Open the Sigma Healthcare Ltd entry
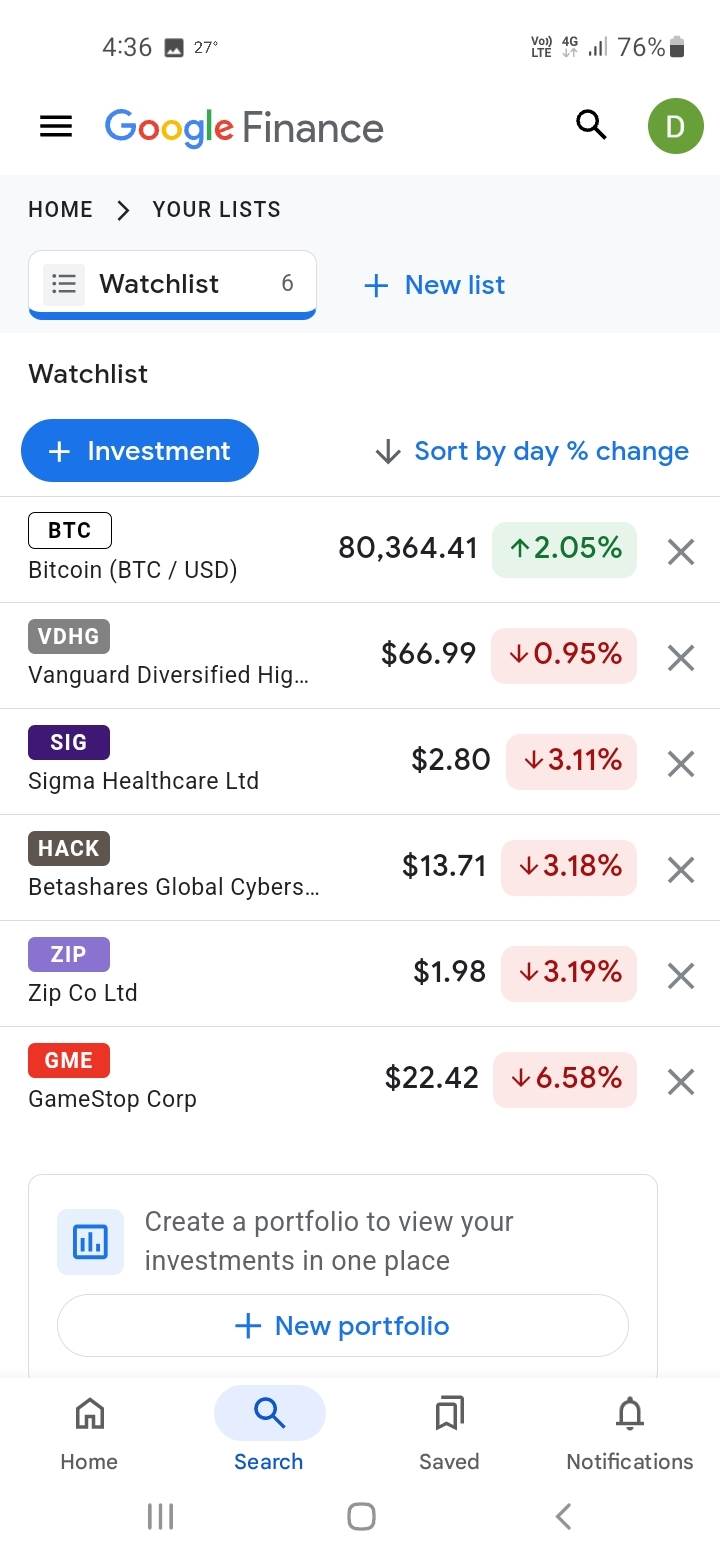The width and height of the screenshot is (720, 1560). click(x=143, y=781)
